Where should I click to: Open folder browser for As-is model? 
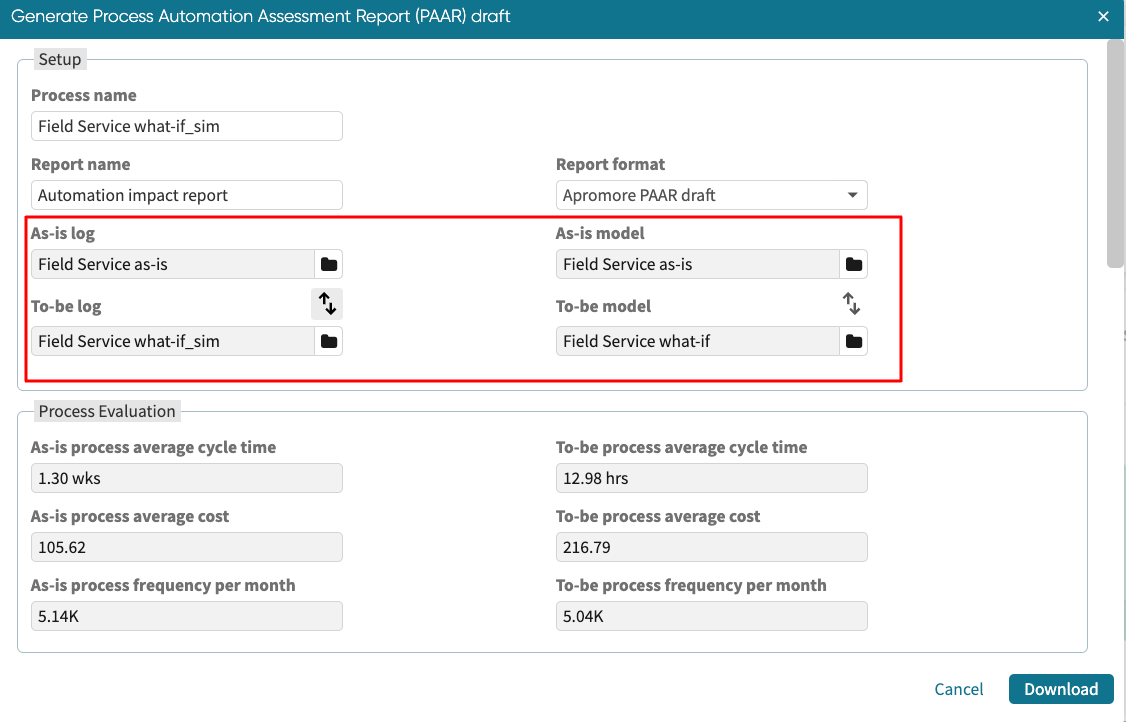[853, 264]
